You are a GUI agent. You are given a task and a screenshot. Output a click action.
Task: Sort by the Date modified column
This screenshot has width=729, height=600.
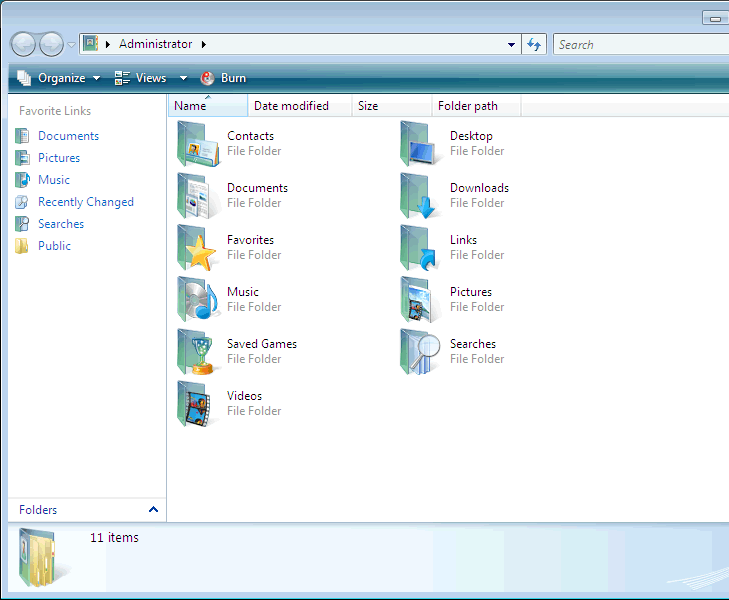(291, 106)
